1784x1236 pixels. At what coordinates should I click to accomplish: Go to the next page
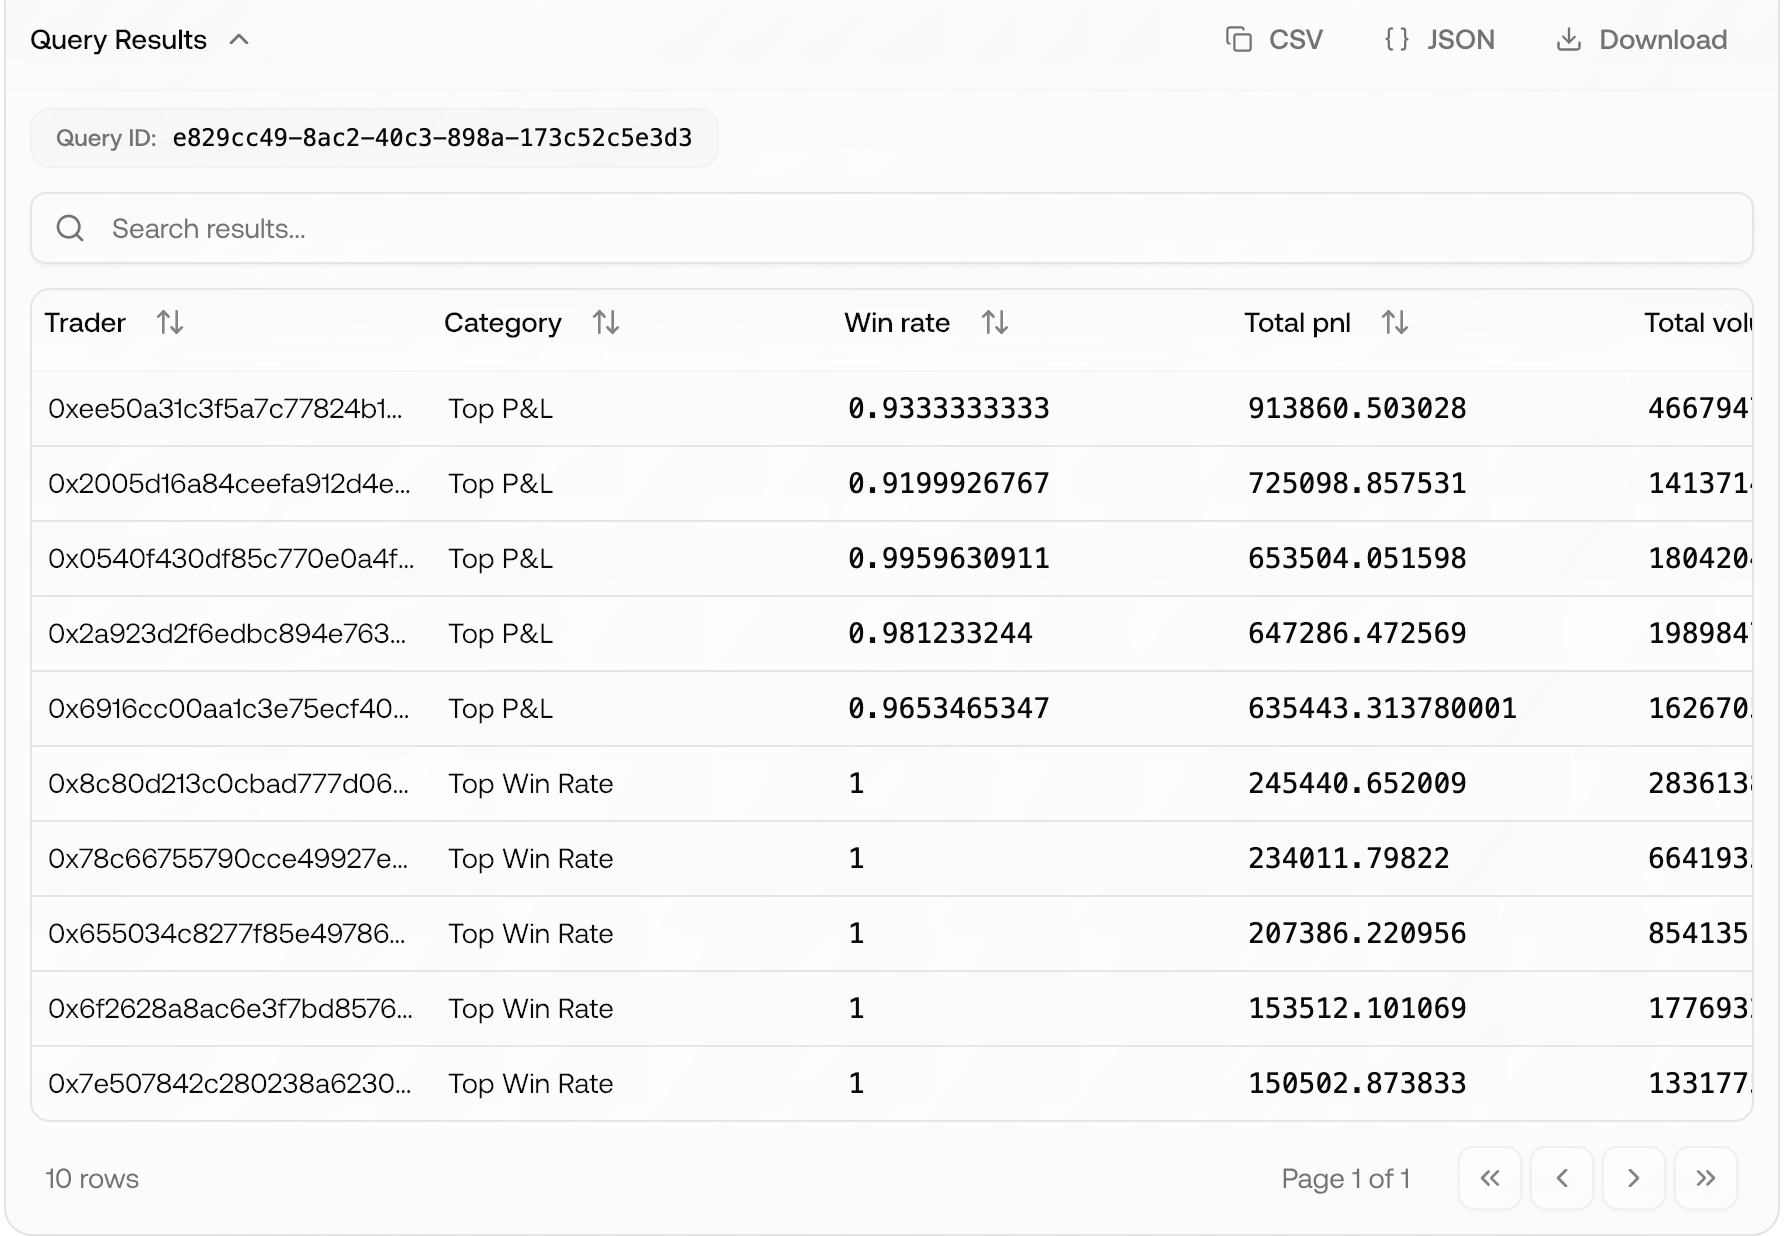[1634, 1178]
